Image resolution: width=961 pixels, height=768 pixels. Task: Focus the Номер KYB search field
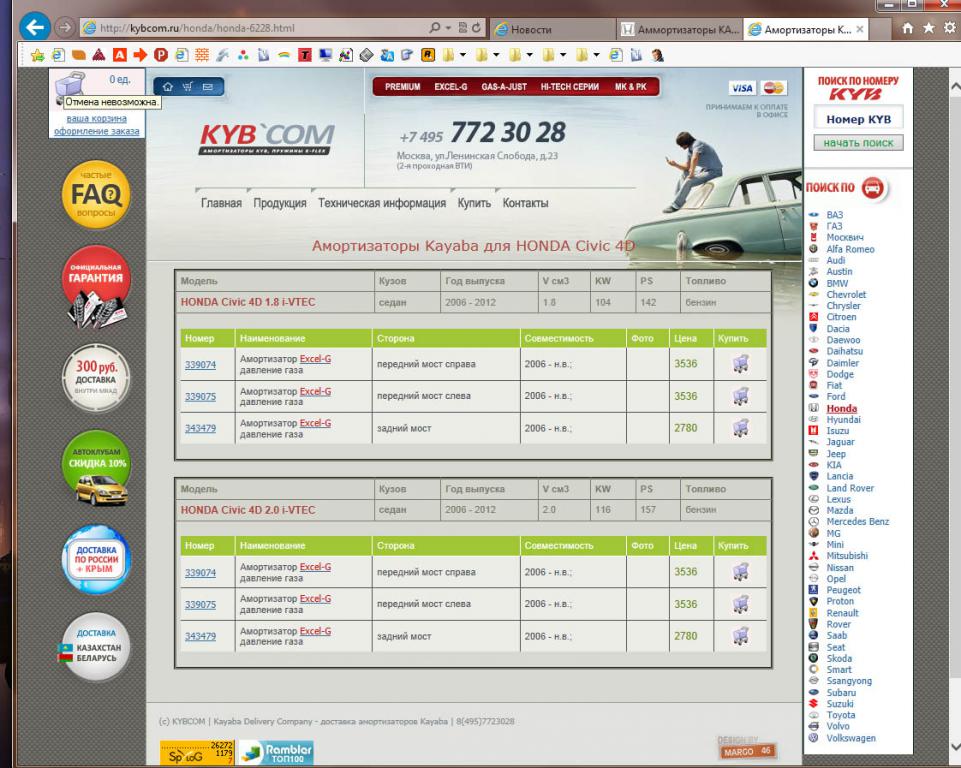coord(858,119)
